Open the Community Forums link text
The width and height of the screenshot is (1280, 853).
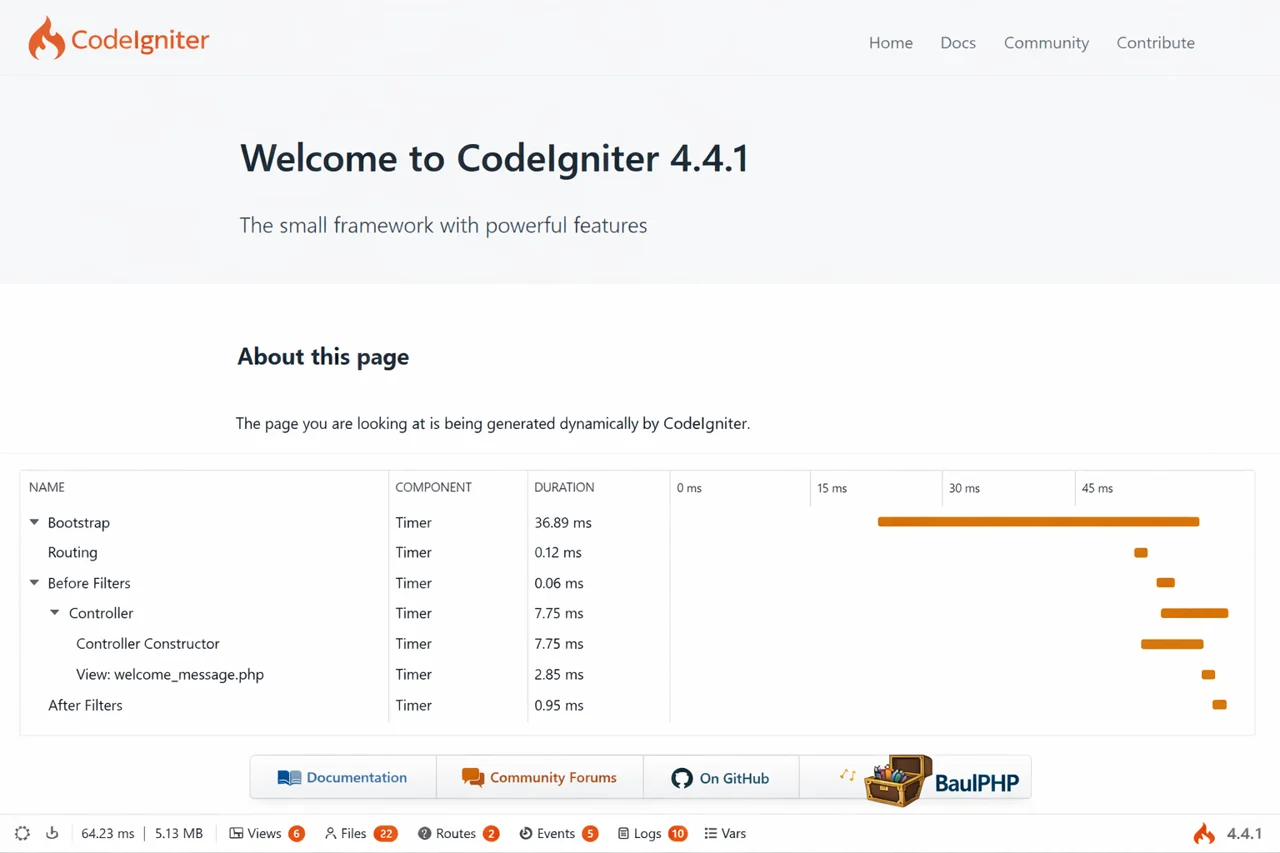coord(553,778)
